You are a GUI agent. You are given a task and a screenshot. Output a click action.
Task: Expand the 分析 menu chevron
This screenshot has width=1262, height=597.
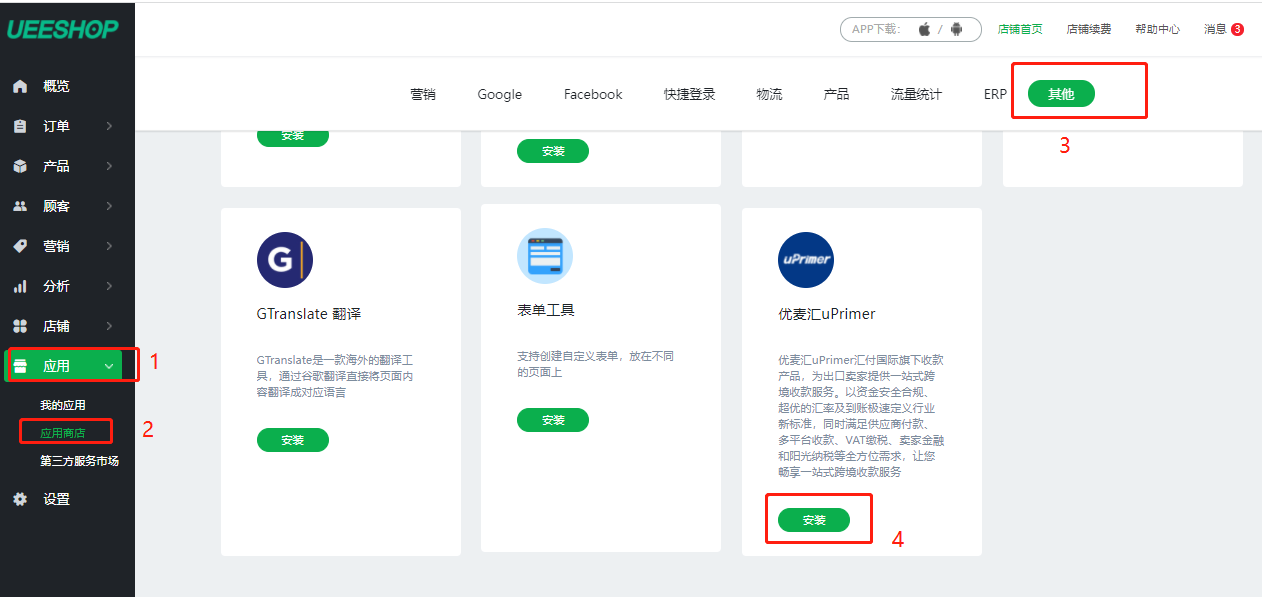tap(109, 286)
